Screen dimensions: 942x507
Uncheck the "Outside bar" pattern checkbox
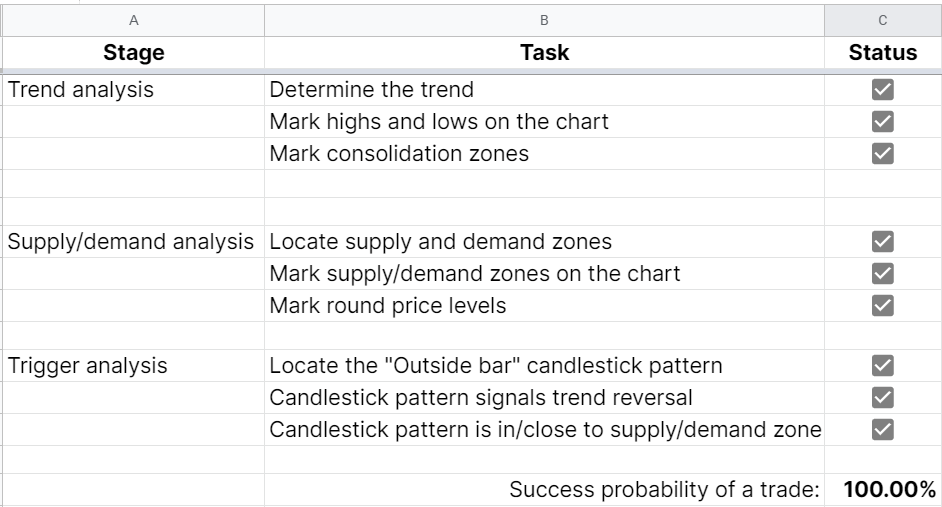pos(883,365)
